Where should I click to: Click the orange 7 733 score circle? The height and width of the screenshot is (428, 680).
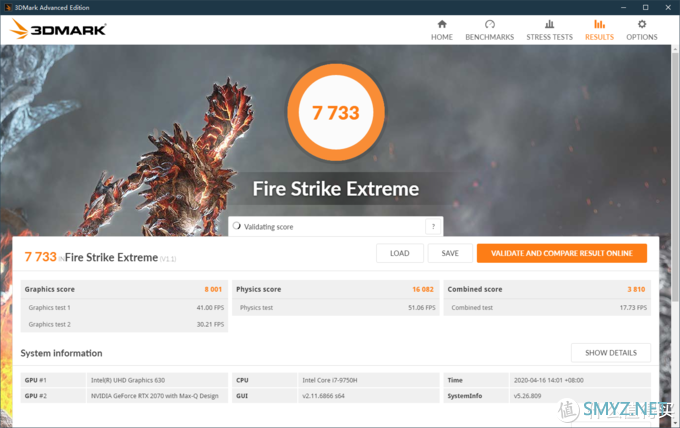coord(336,113)
